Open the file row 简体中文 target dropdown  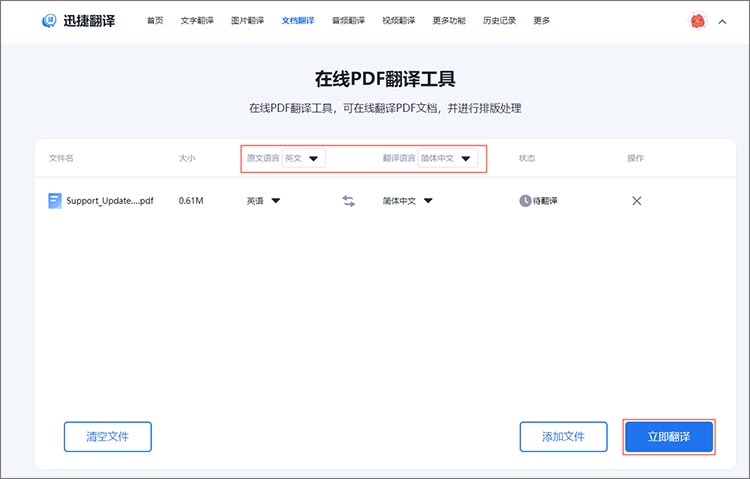(x=408, y=201)
